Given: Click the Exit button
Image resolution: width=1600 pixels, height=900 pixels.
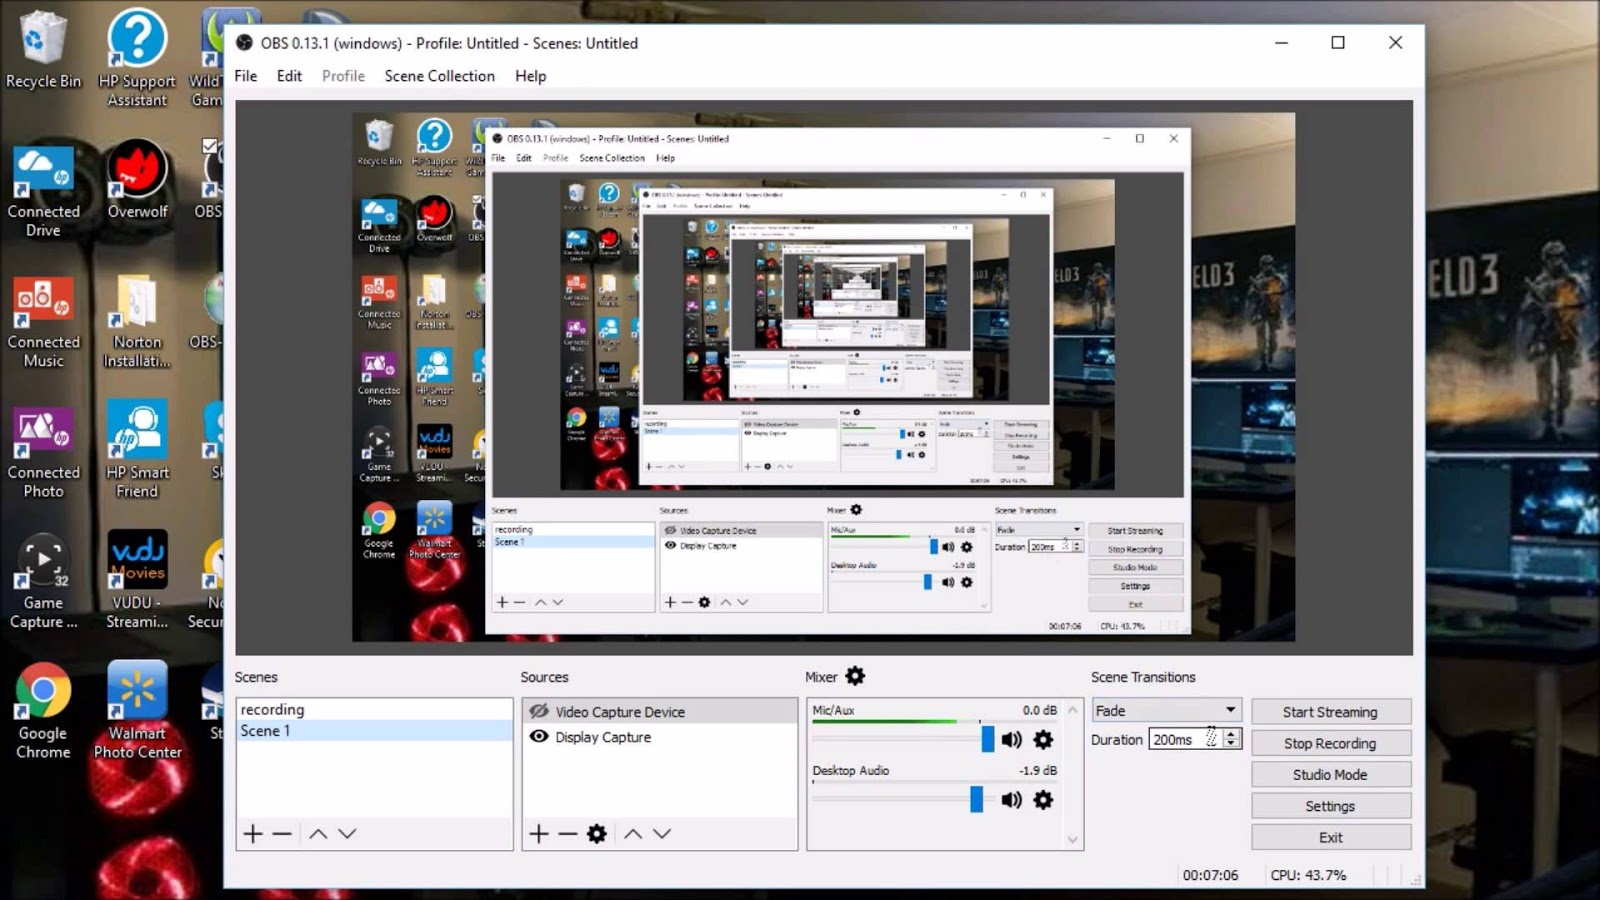Looking at the screenshot, I should [1331, 838].
